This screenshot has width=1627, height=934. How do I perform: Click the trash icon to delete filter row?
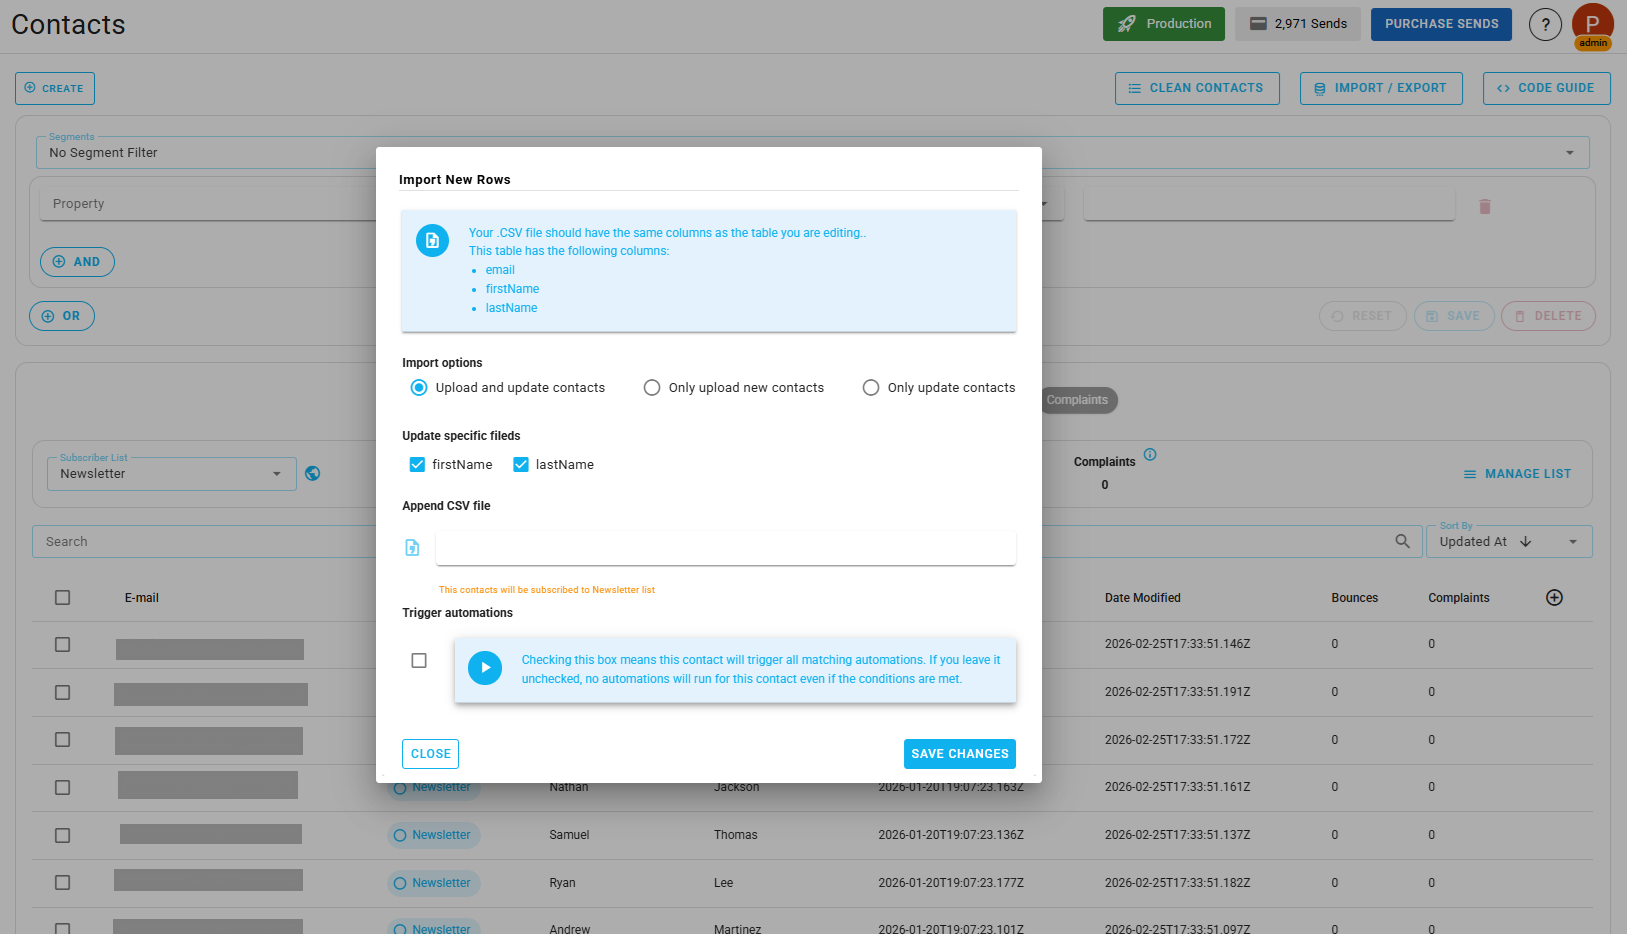coord(1484,206)
